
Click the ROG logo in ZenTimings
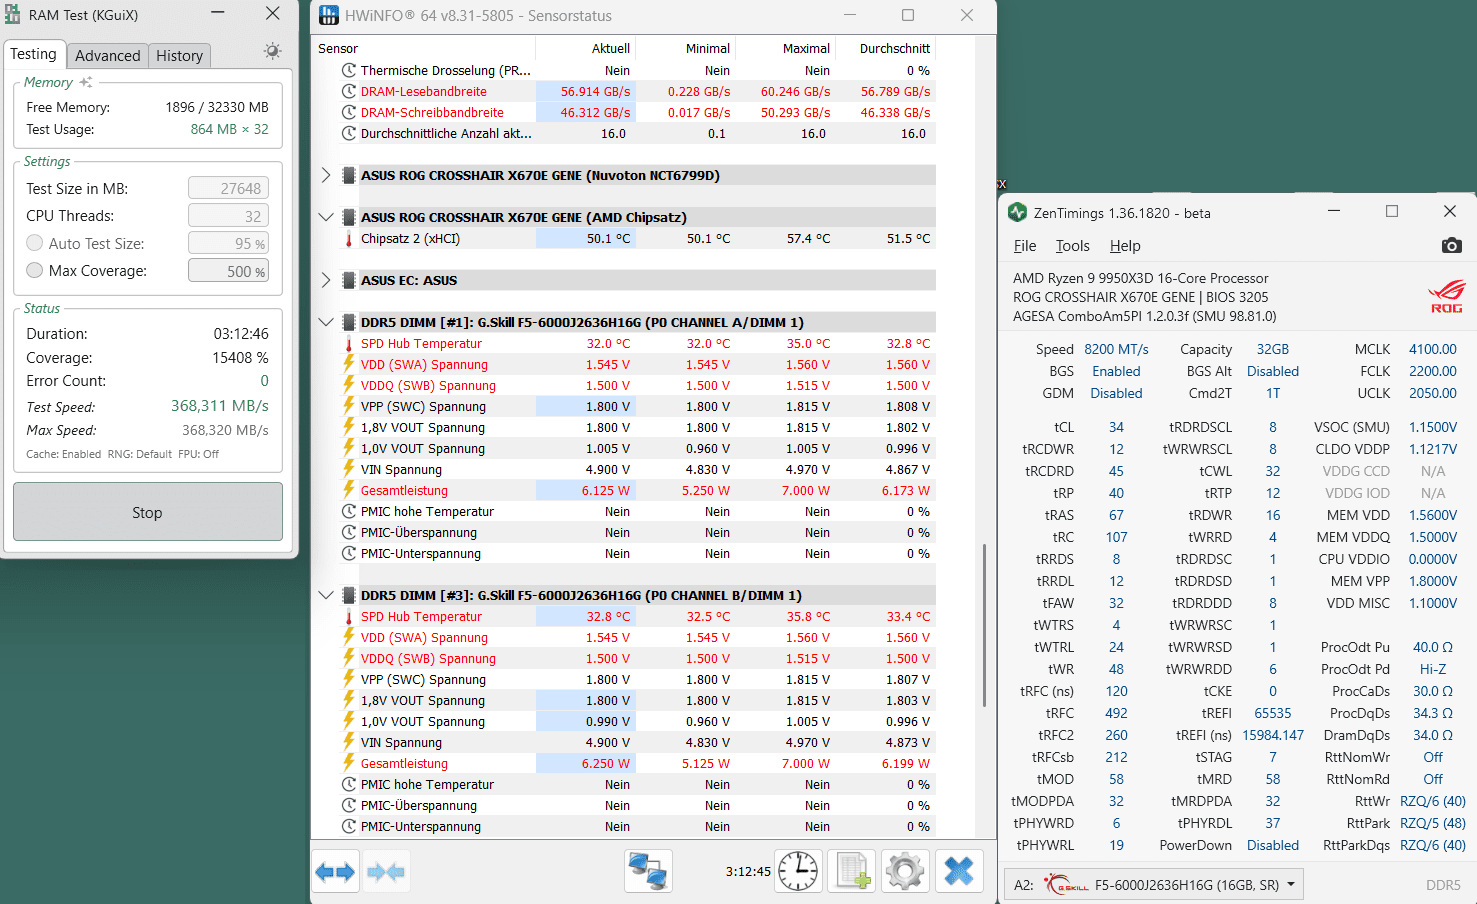point(1446,296)
